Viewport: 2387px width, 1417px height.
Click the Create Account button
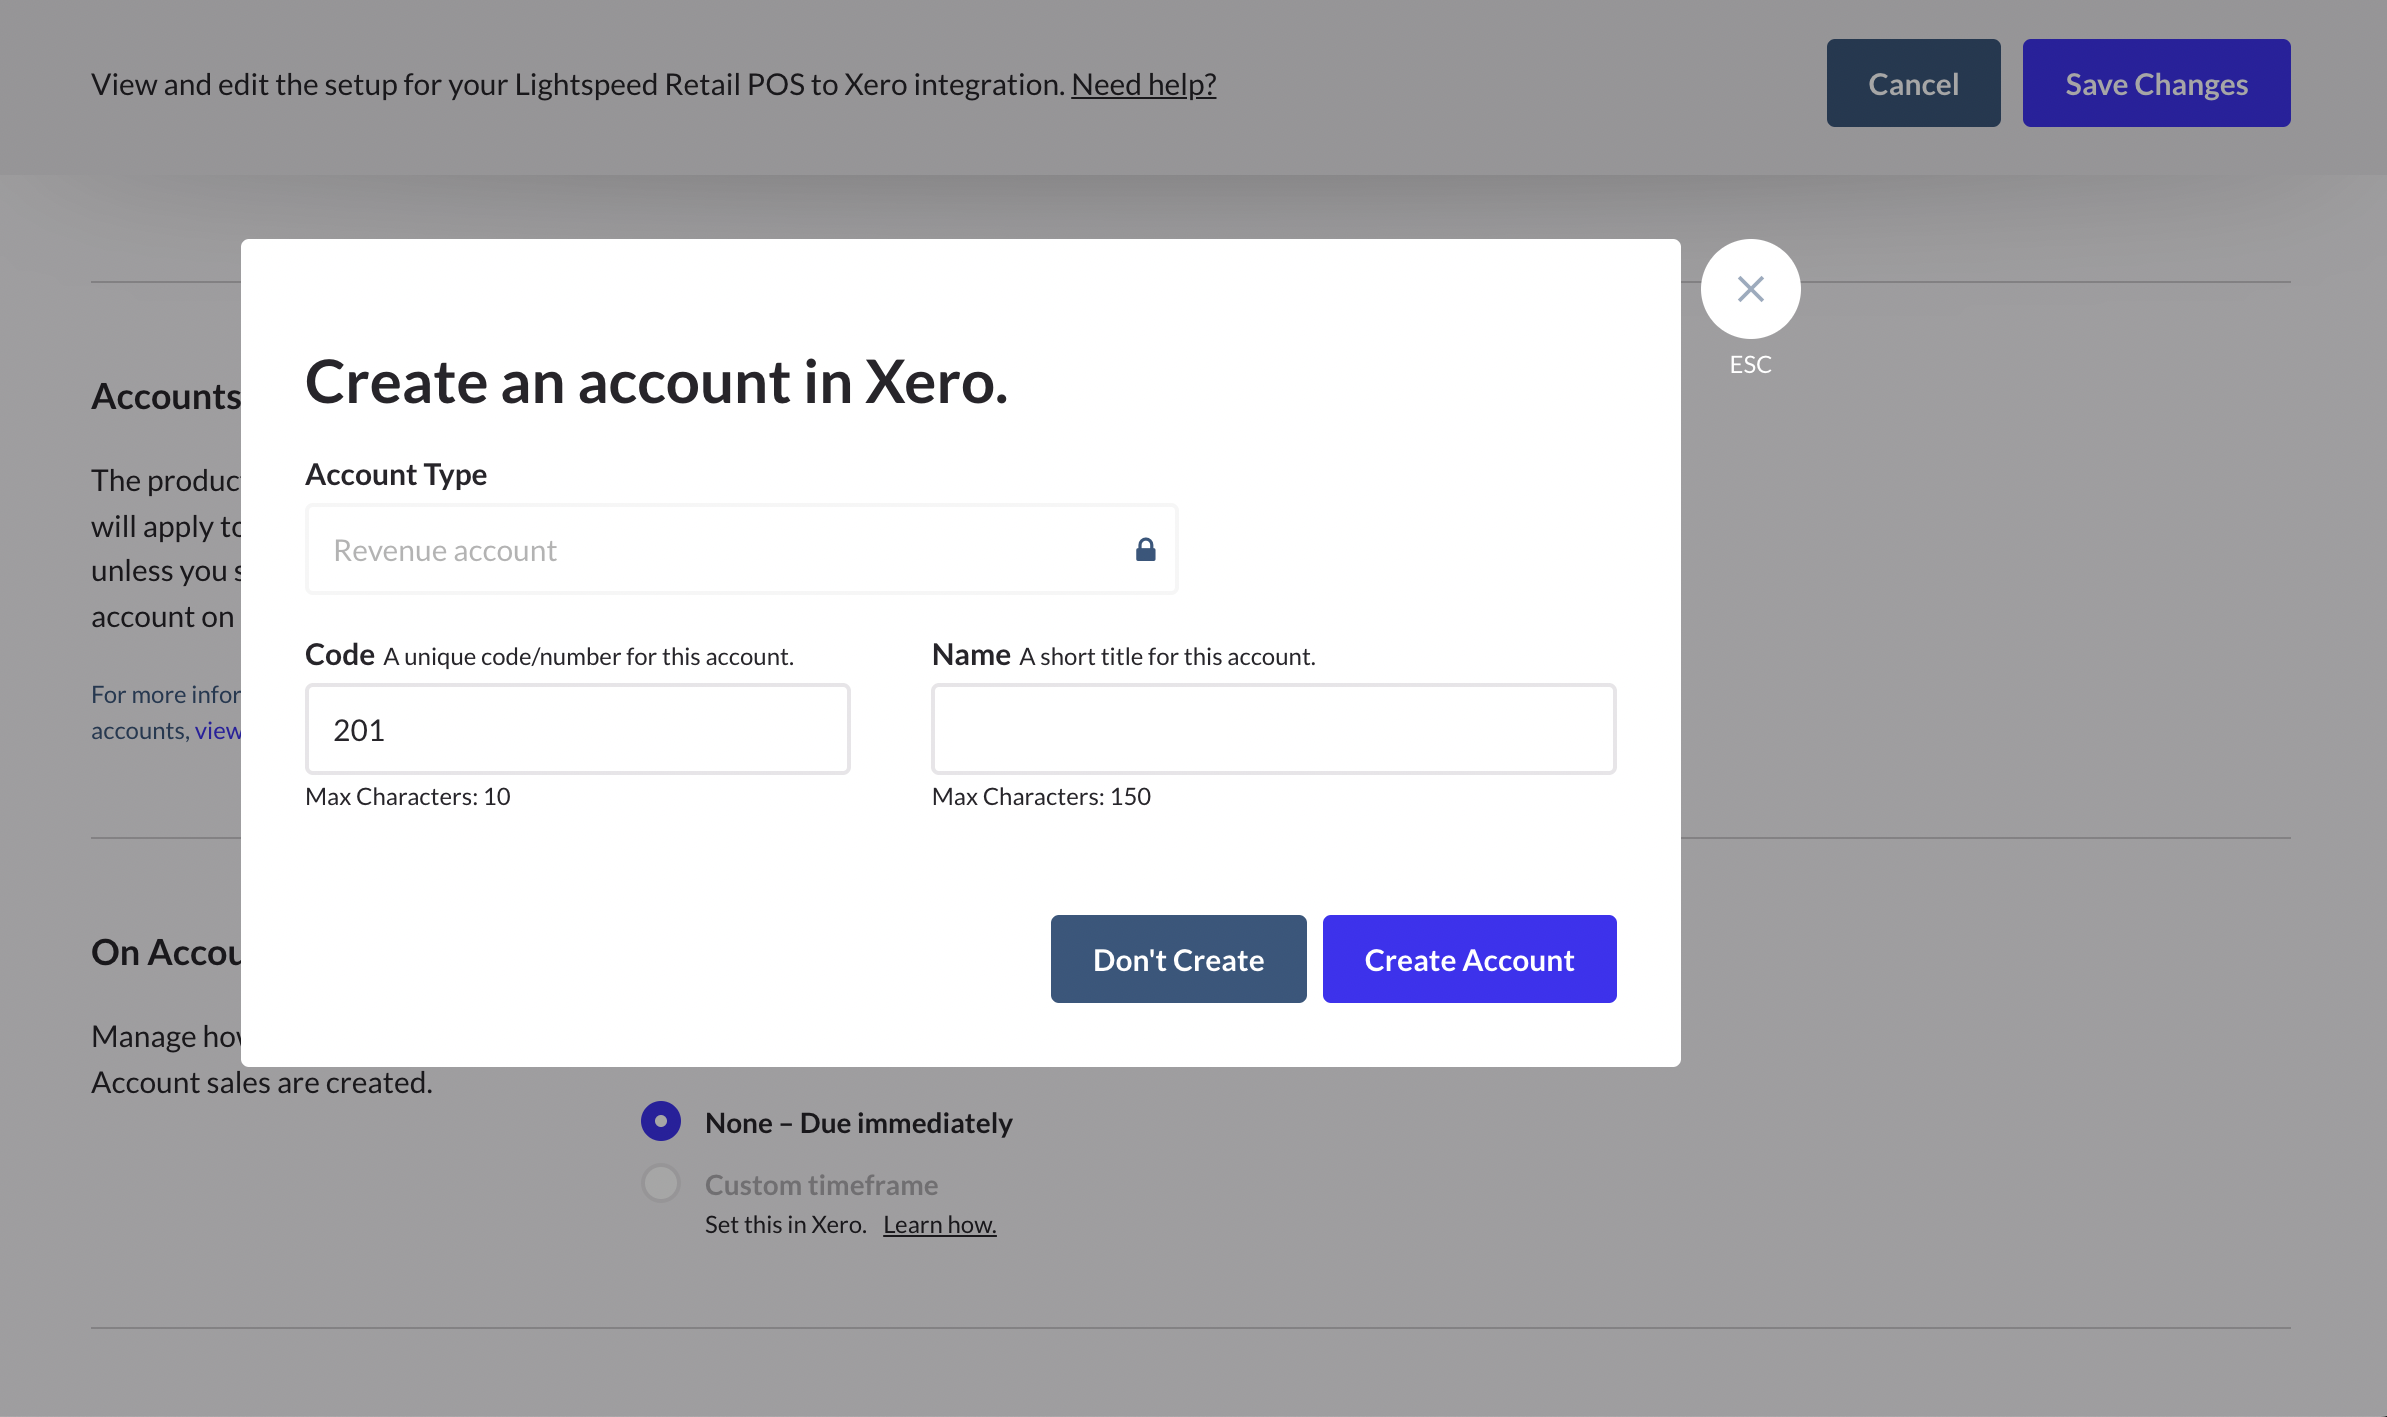1468,959
